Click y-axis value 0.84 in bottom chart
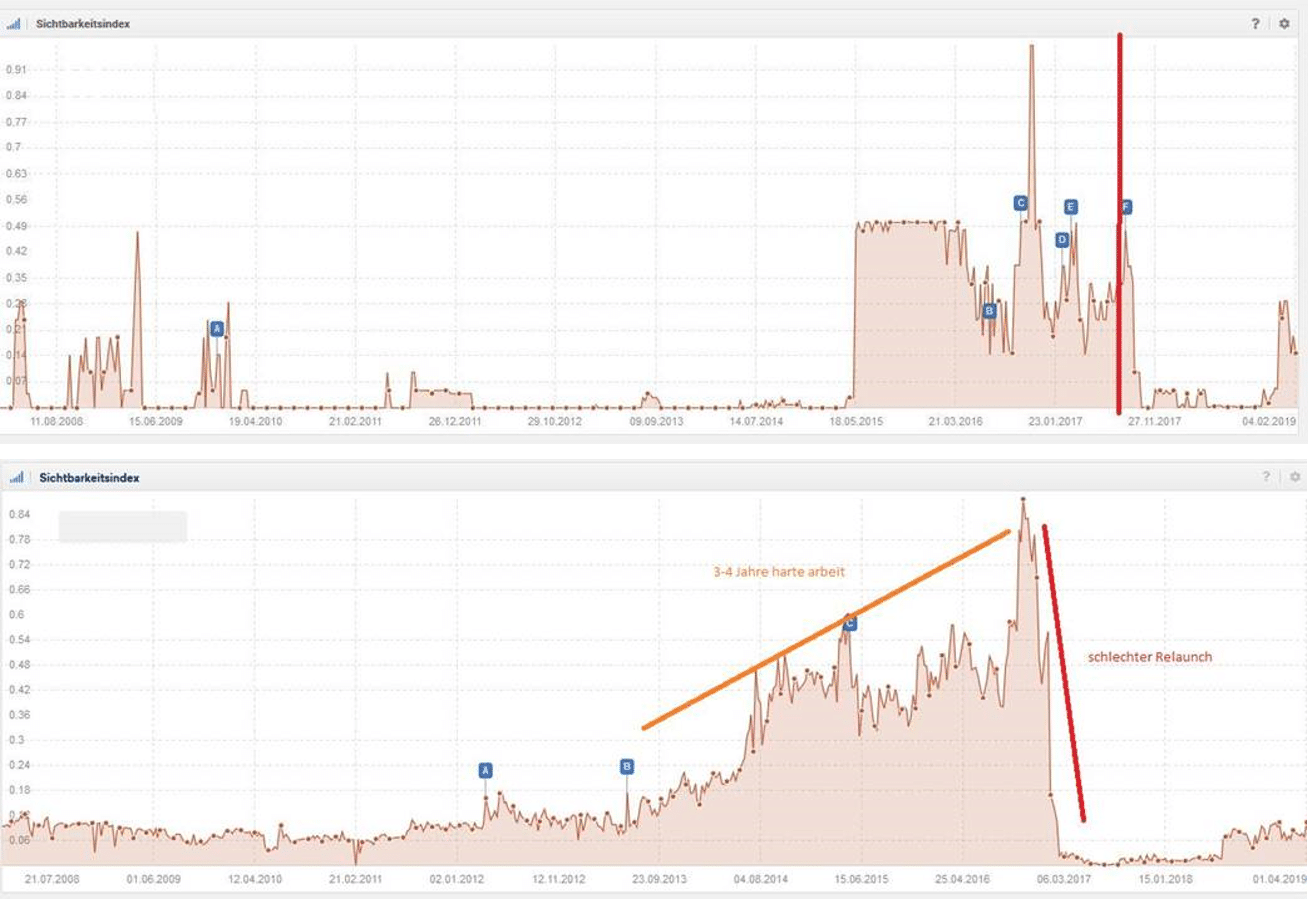This screenshot has width=1308, height=899. click(20, 514)
